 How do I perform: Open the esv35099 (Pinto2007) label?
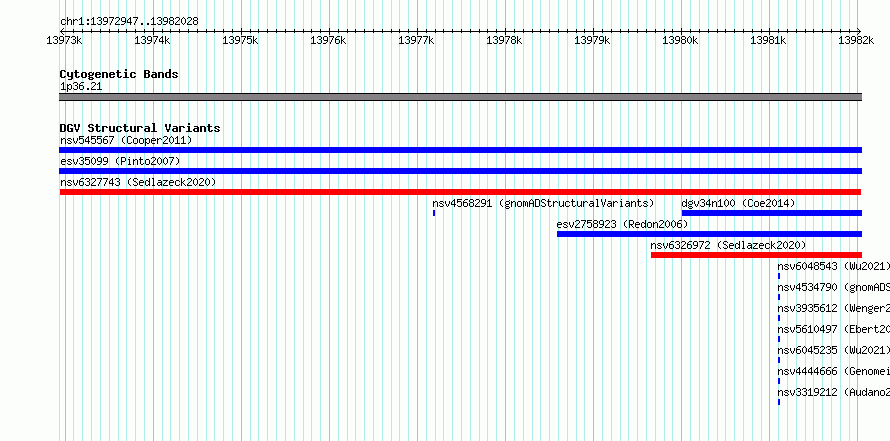point(120,161)
